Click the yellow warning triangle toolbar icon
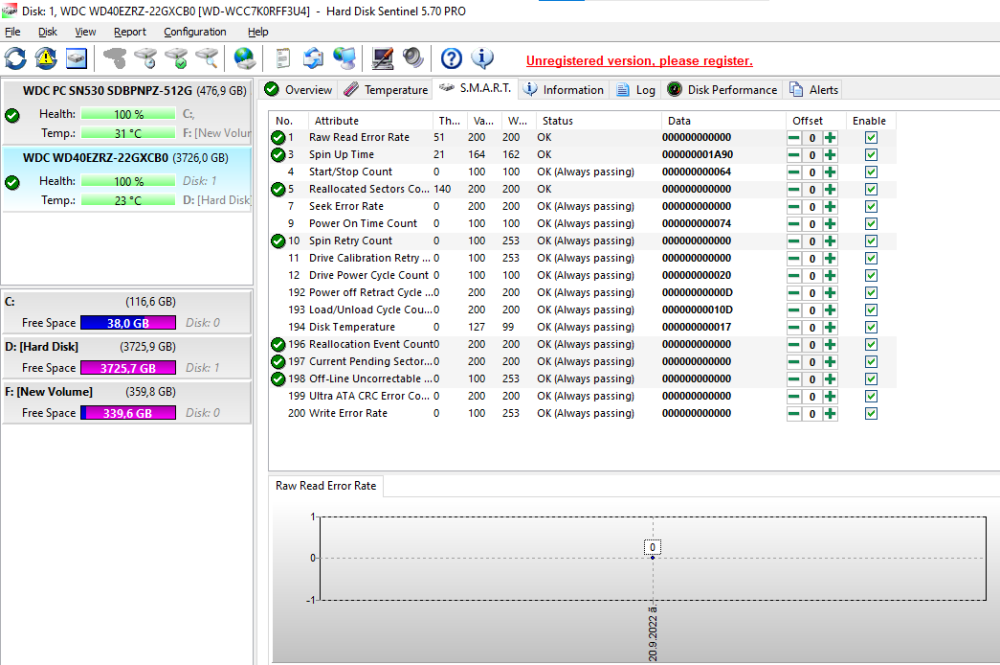1000x665 pixels. [46, 58]
